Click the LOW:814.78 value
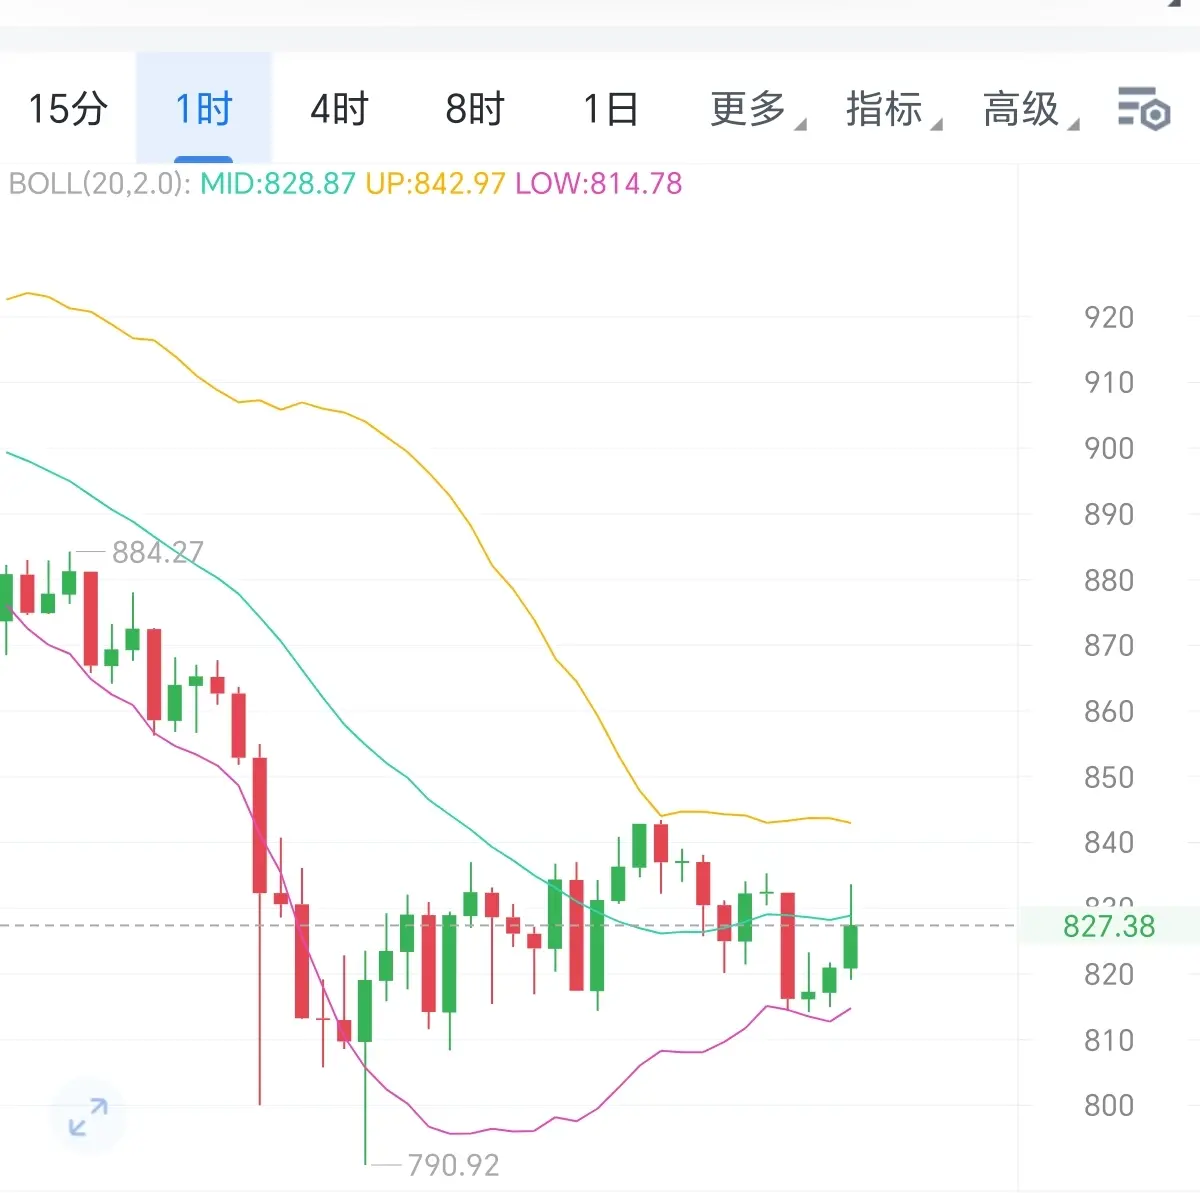1200x1195 pixels. [x=598, y=184]
